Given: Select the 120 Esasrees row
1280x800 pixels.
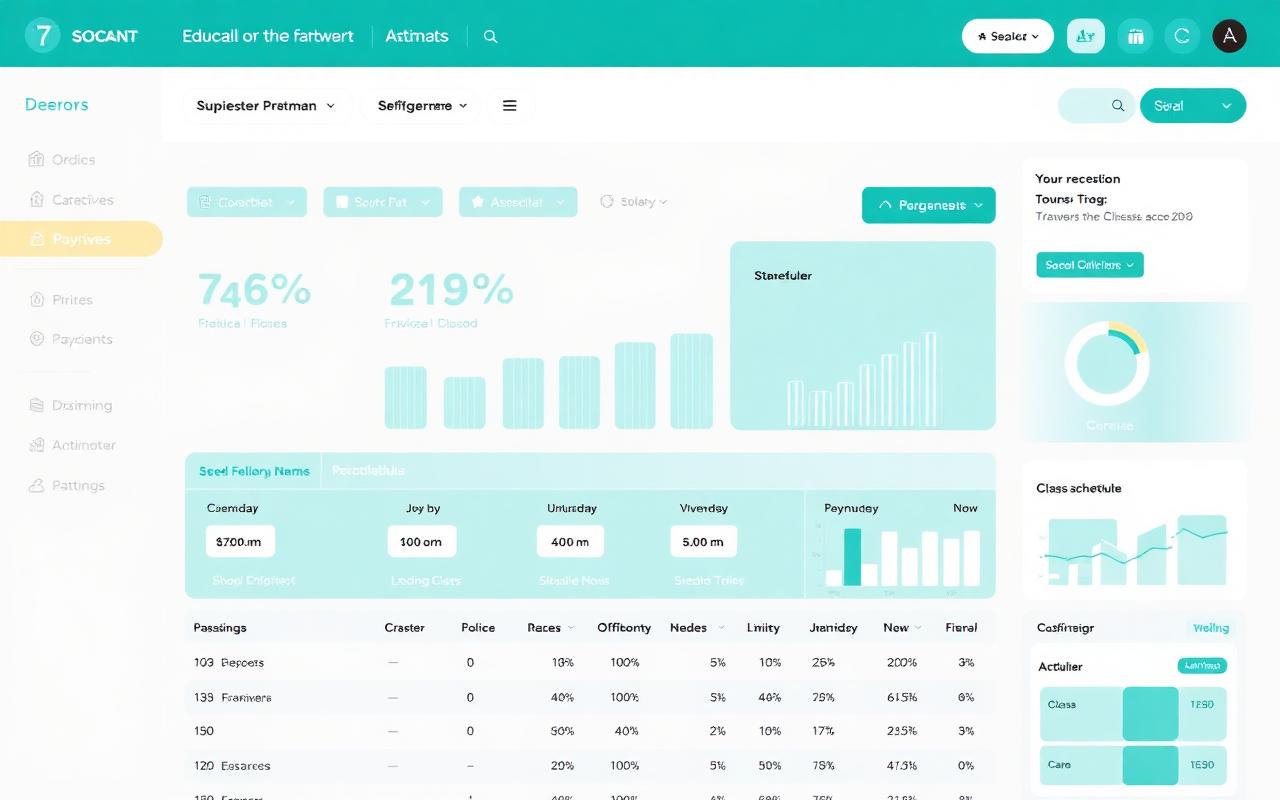Looking at the screenshot, I should click(590, 765).
